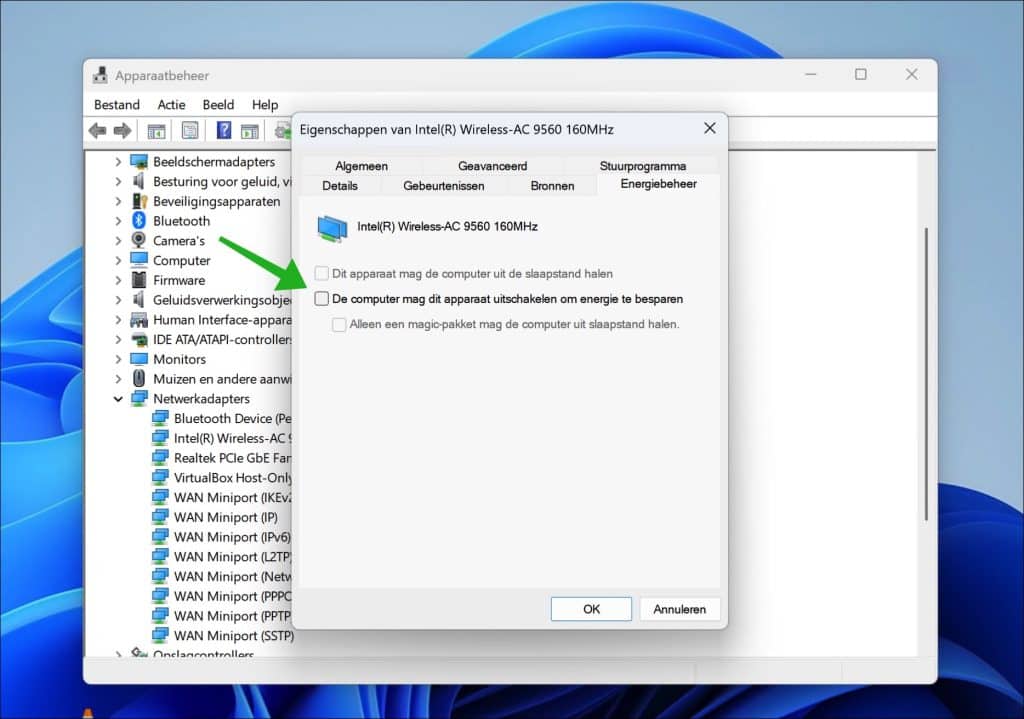The width and height of the screenshot is (1024, 719).
Task: Toggle 'Alleen een magic-pakket' checkbox
Action: tap(339, 325)
